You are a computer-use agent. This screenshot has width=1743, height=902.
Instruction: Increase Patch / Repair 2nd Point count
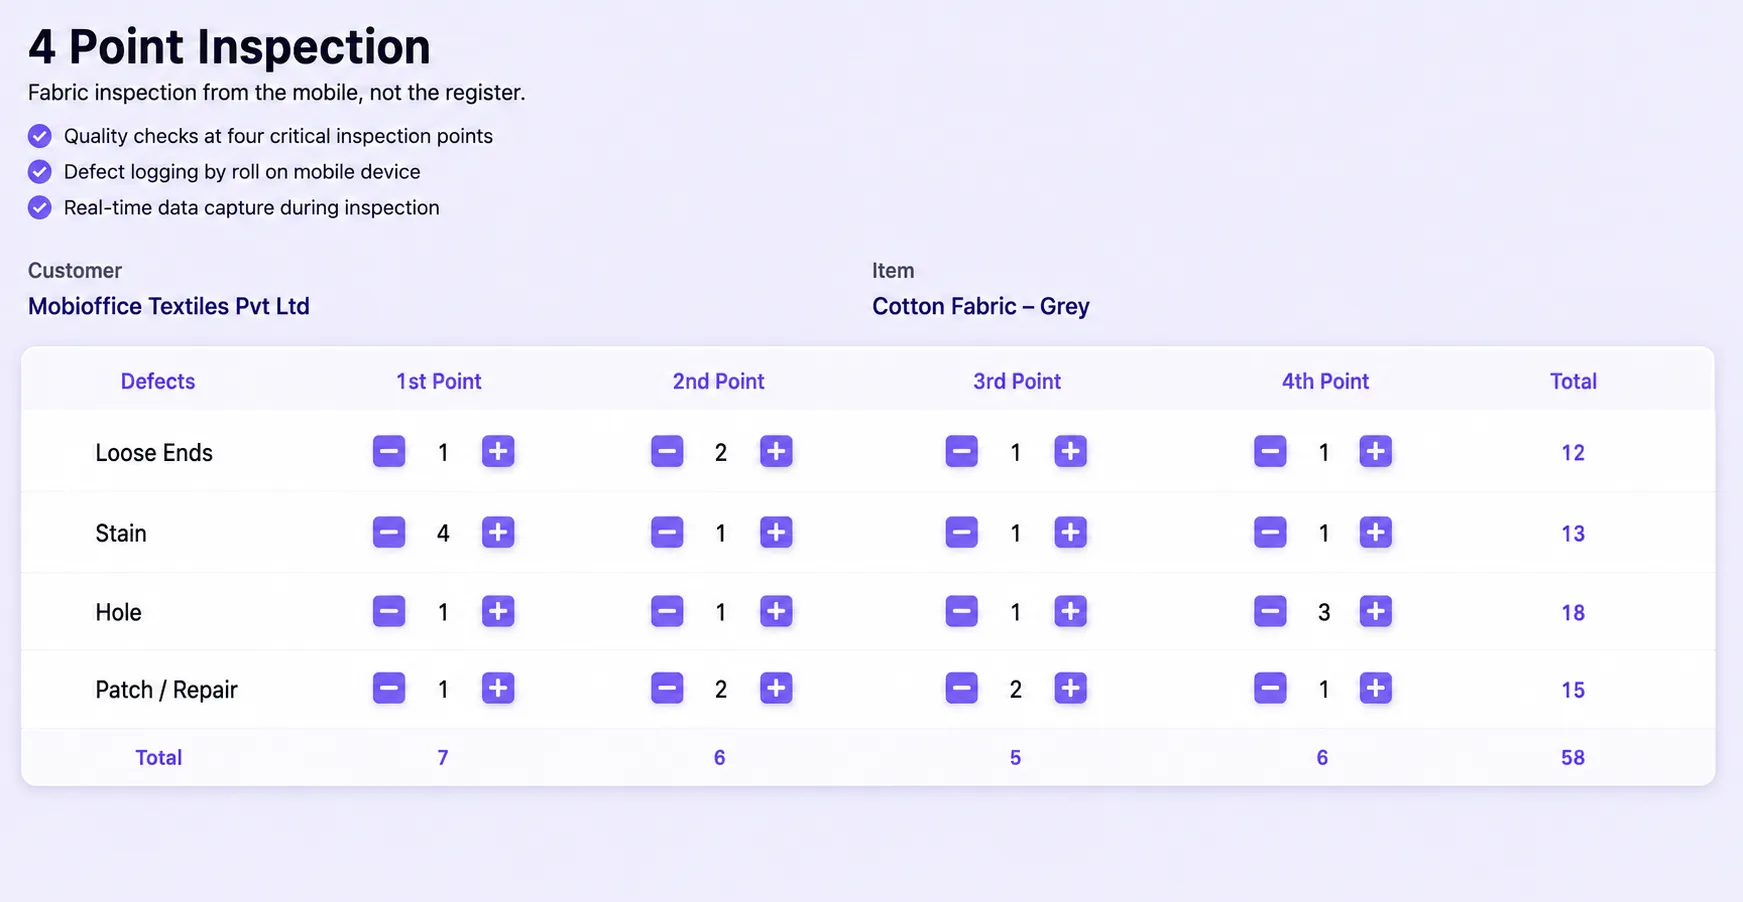click(x=776, y=689)
